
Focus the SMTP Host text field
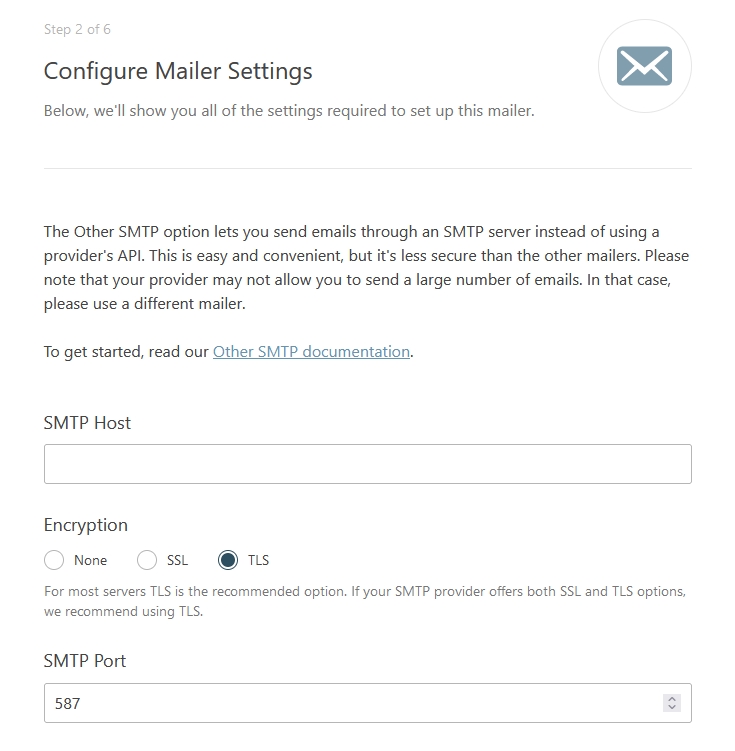pos(368,464)
